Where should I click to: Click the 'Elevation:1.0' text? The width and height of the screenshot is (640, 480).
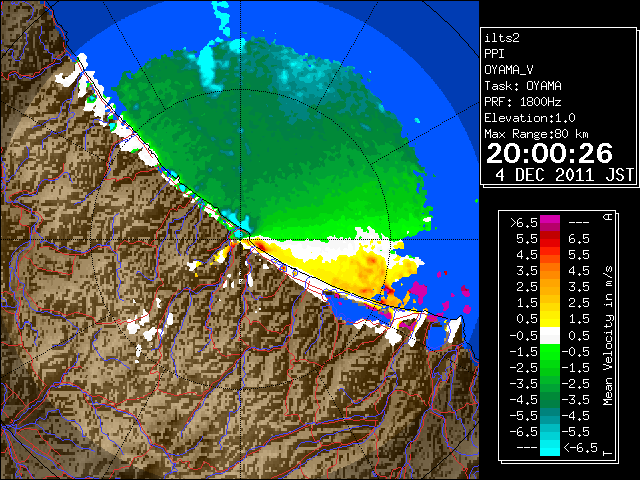[530, 118]
